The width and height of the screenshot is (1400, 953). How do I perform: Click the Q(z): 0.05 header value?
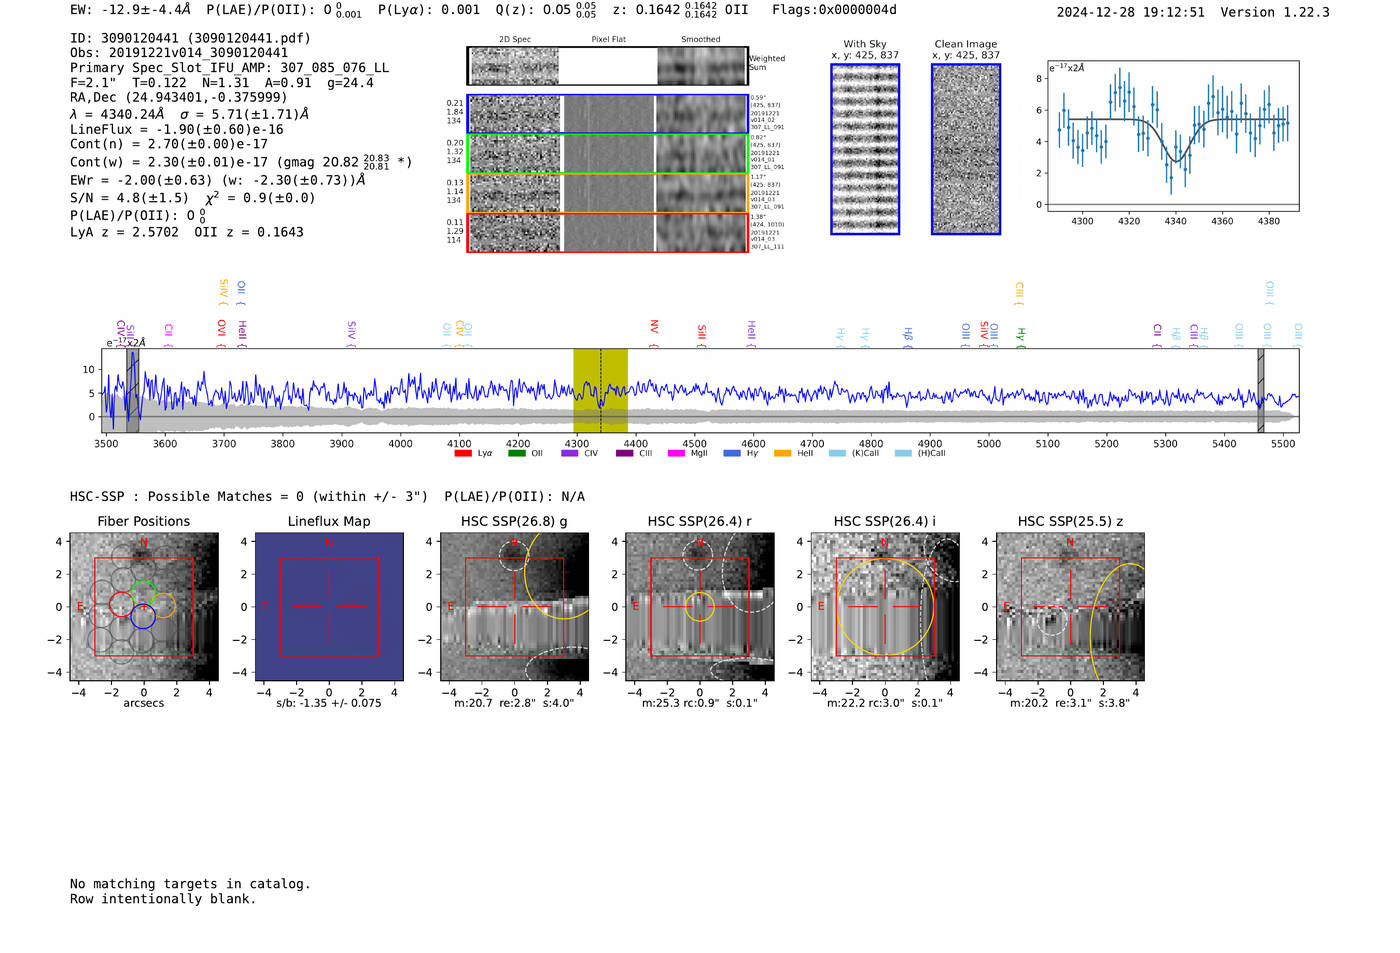tap(546, 10)
